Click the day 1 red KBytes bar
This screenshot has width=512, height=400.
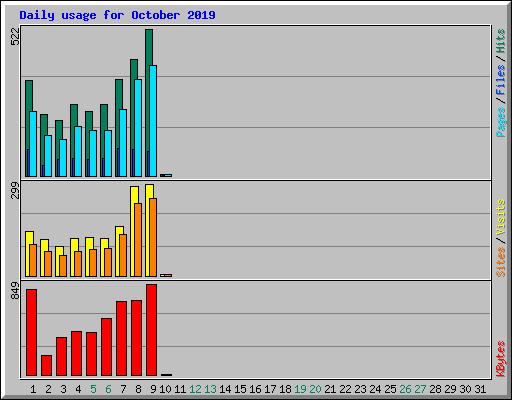(x=32, y=332)
